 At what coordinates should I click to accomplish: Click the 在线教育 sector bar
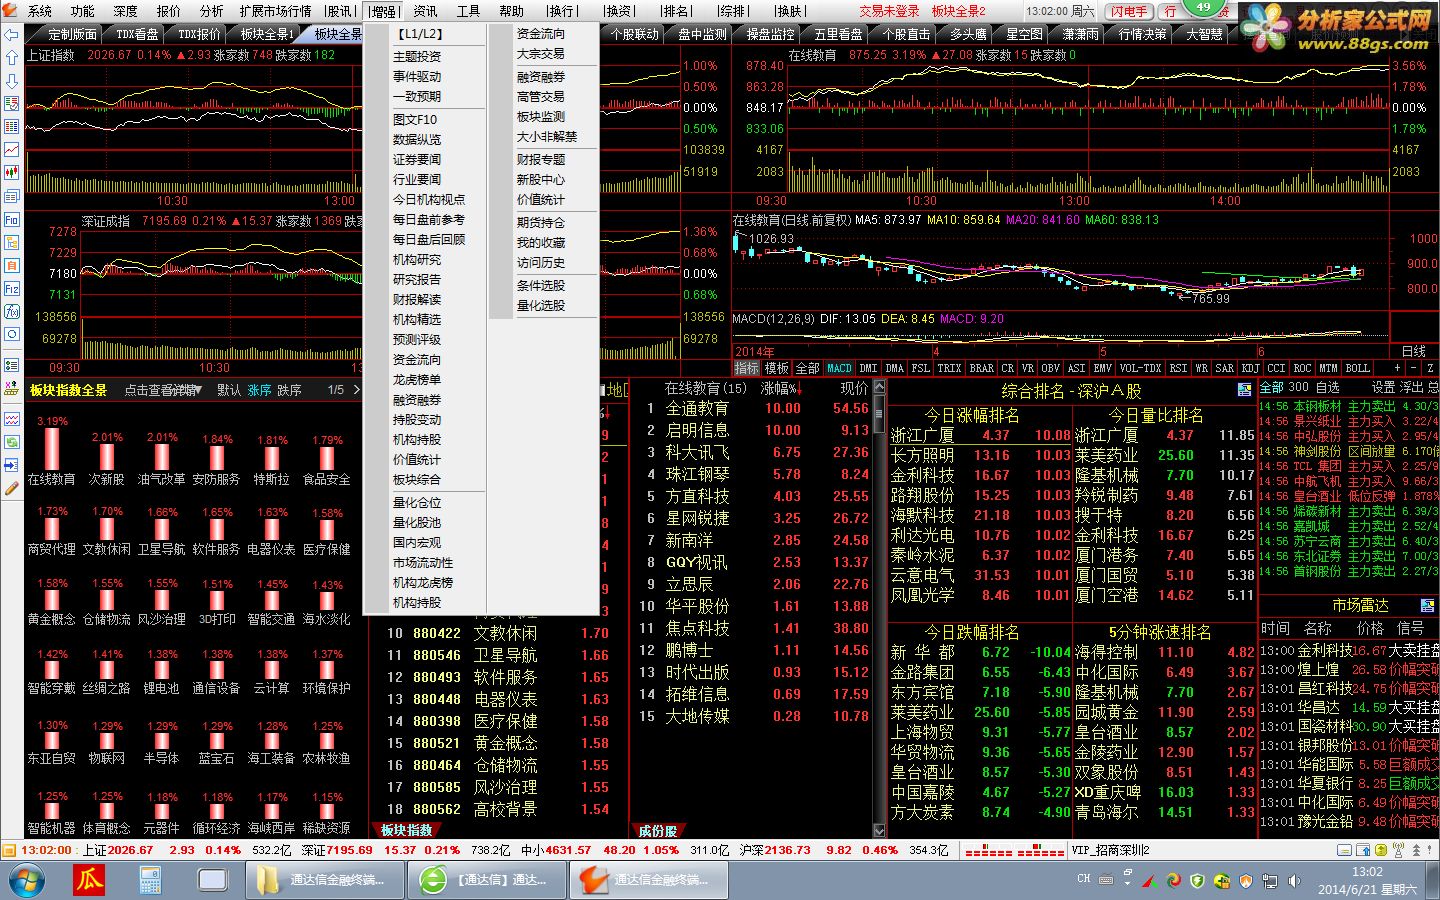(x=51, y=448)
